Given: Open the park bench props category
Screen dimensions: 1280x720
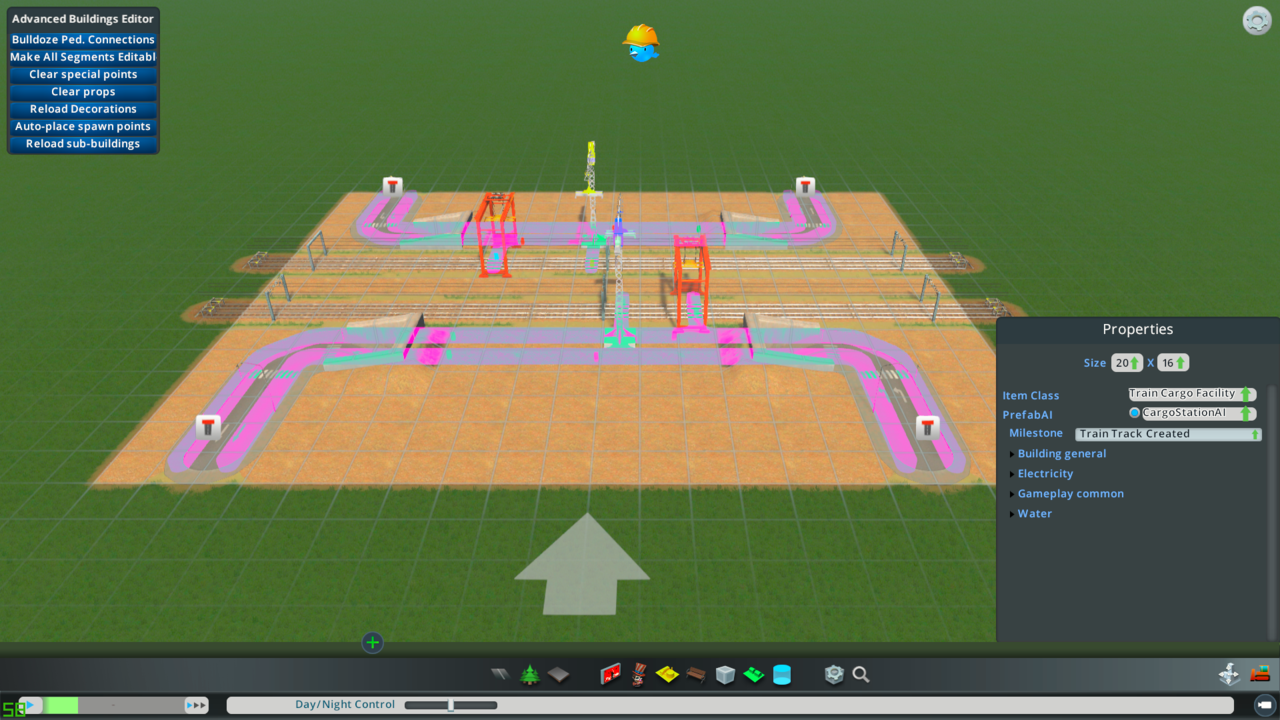Looking at the screenshot, I should (x=697, y=675).
